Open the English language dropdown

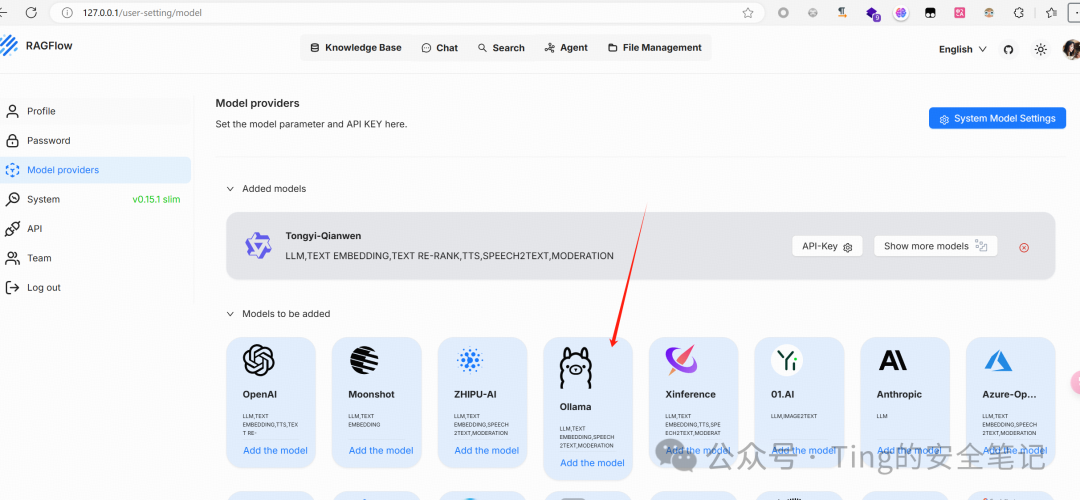(x=962, y=50)
